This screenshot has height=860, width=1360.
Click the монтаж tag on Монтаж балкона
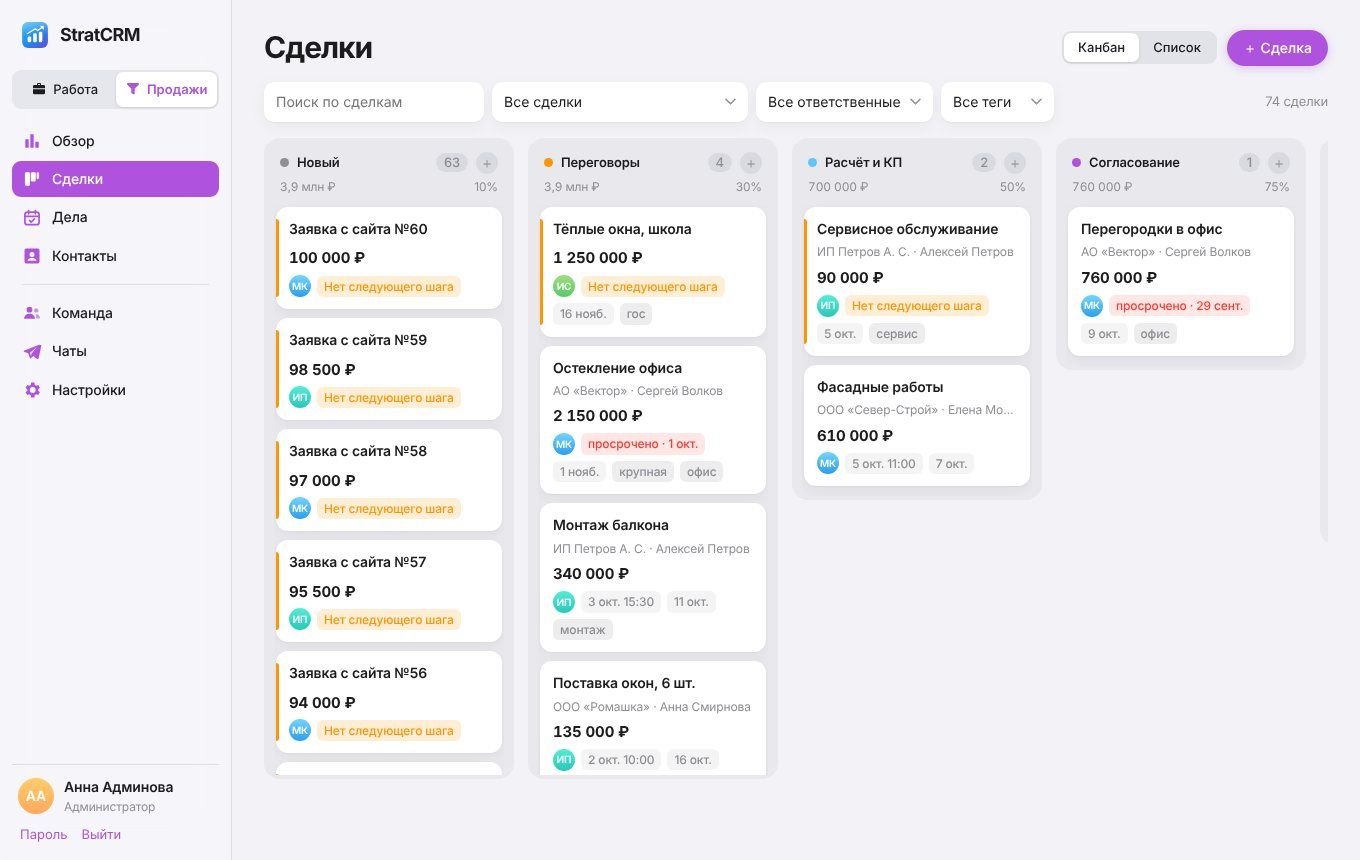tap(583, 630)
